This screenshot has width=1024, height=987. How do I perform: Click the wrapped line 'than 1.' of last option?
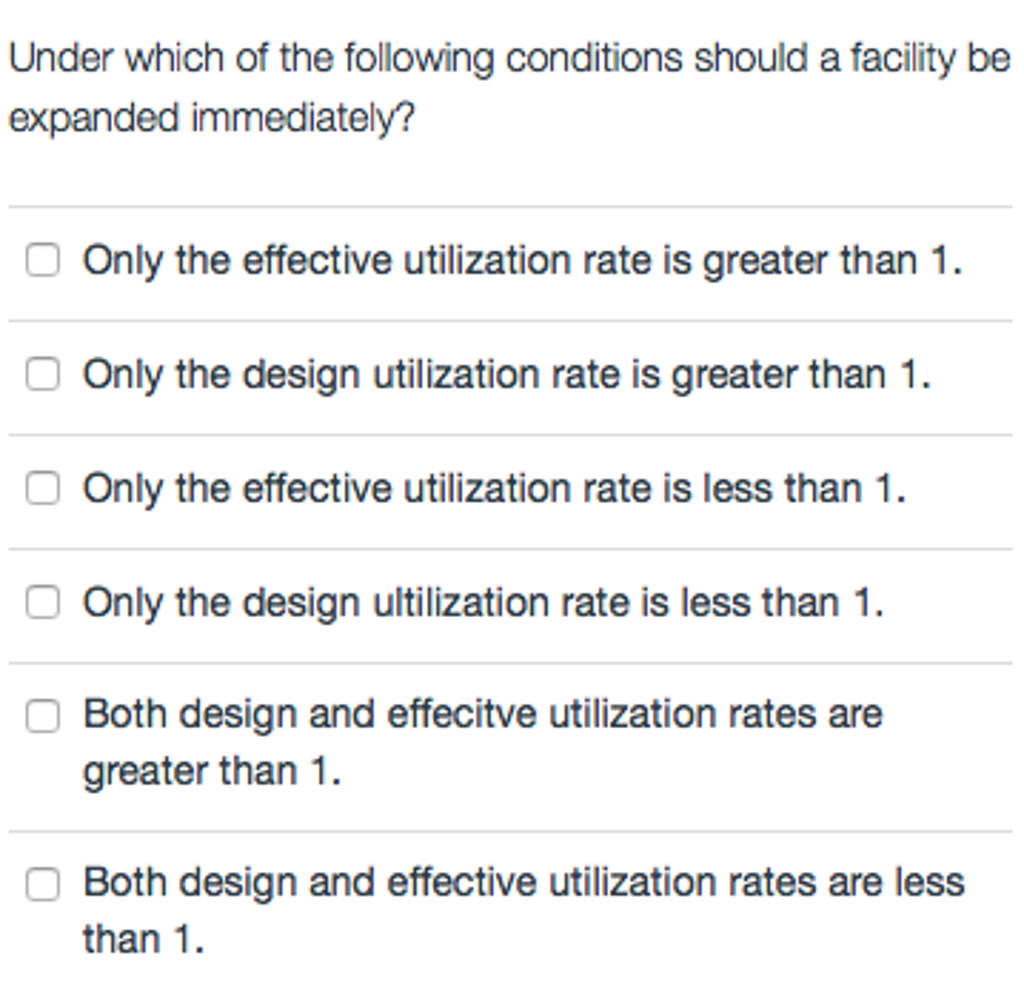[x=143, y=940]
